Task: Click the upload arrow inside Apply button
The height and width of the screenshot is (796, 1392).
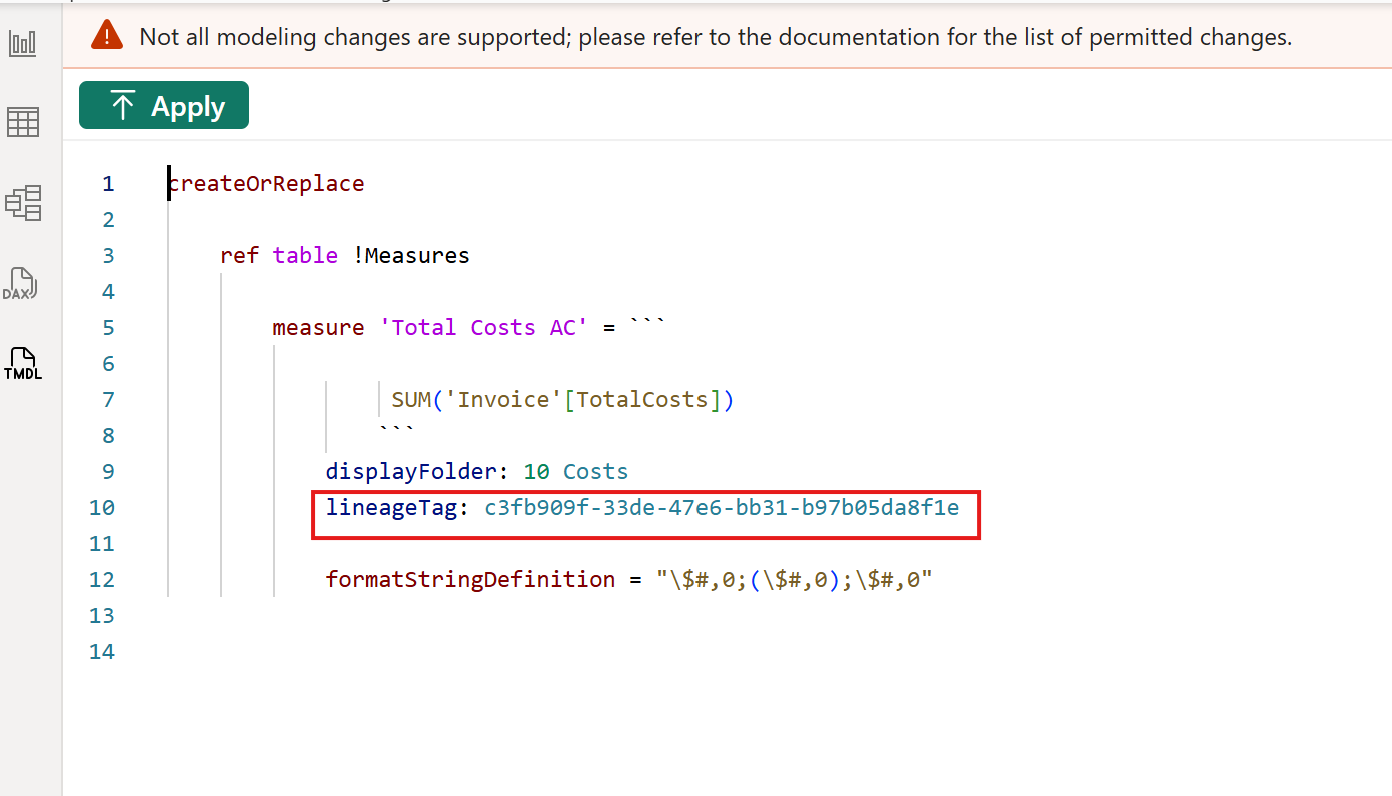Action: tap(122, 104)
